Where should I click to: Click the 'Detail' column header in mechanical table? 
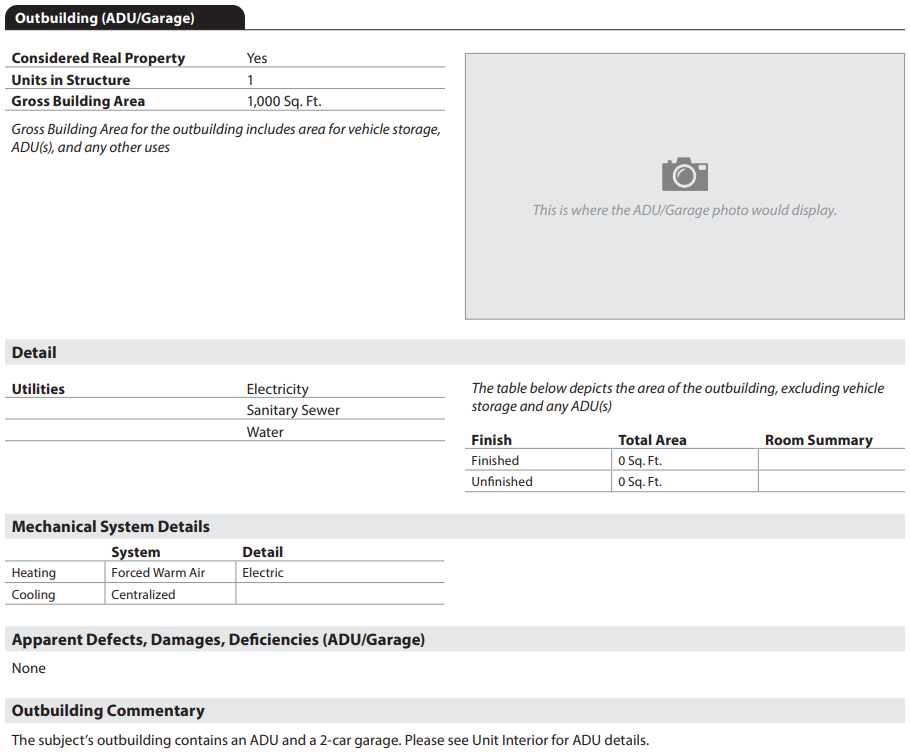(262, 552)
